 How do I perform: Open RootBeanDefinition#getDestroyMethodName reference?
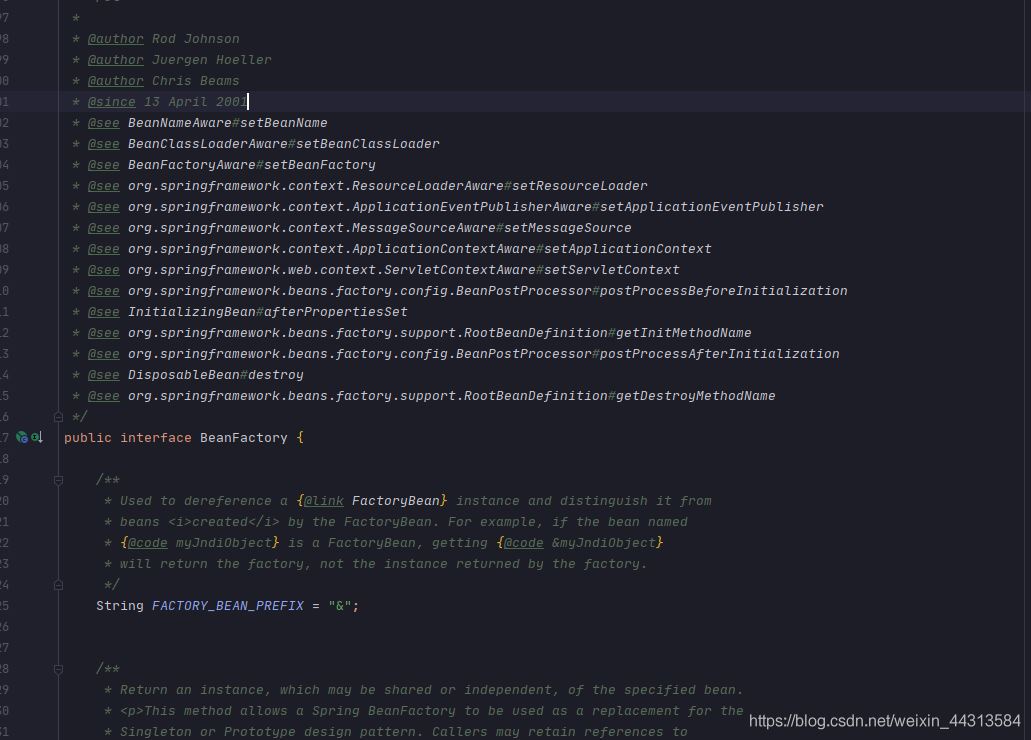pos(452,396)
